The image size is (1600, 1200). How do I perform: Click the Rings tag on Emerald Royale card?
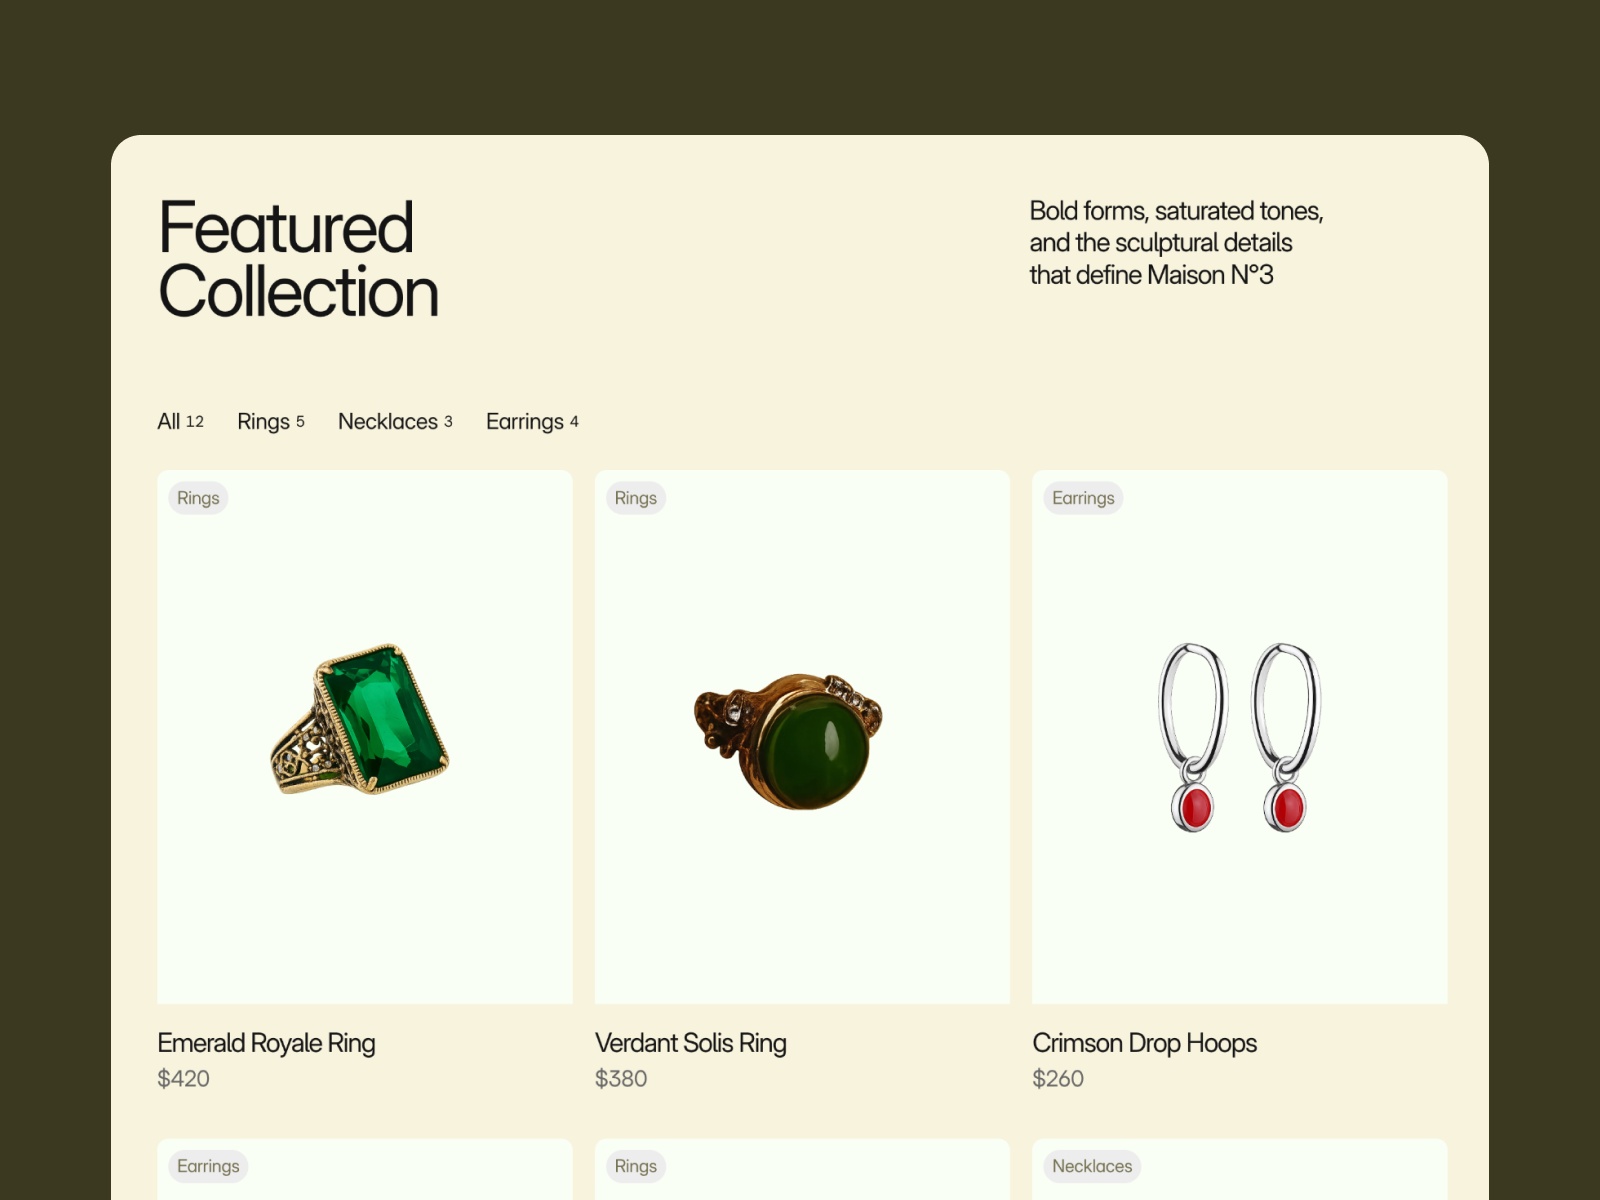[198, 498]
